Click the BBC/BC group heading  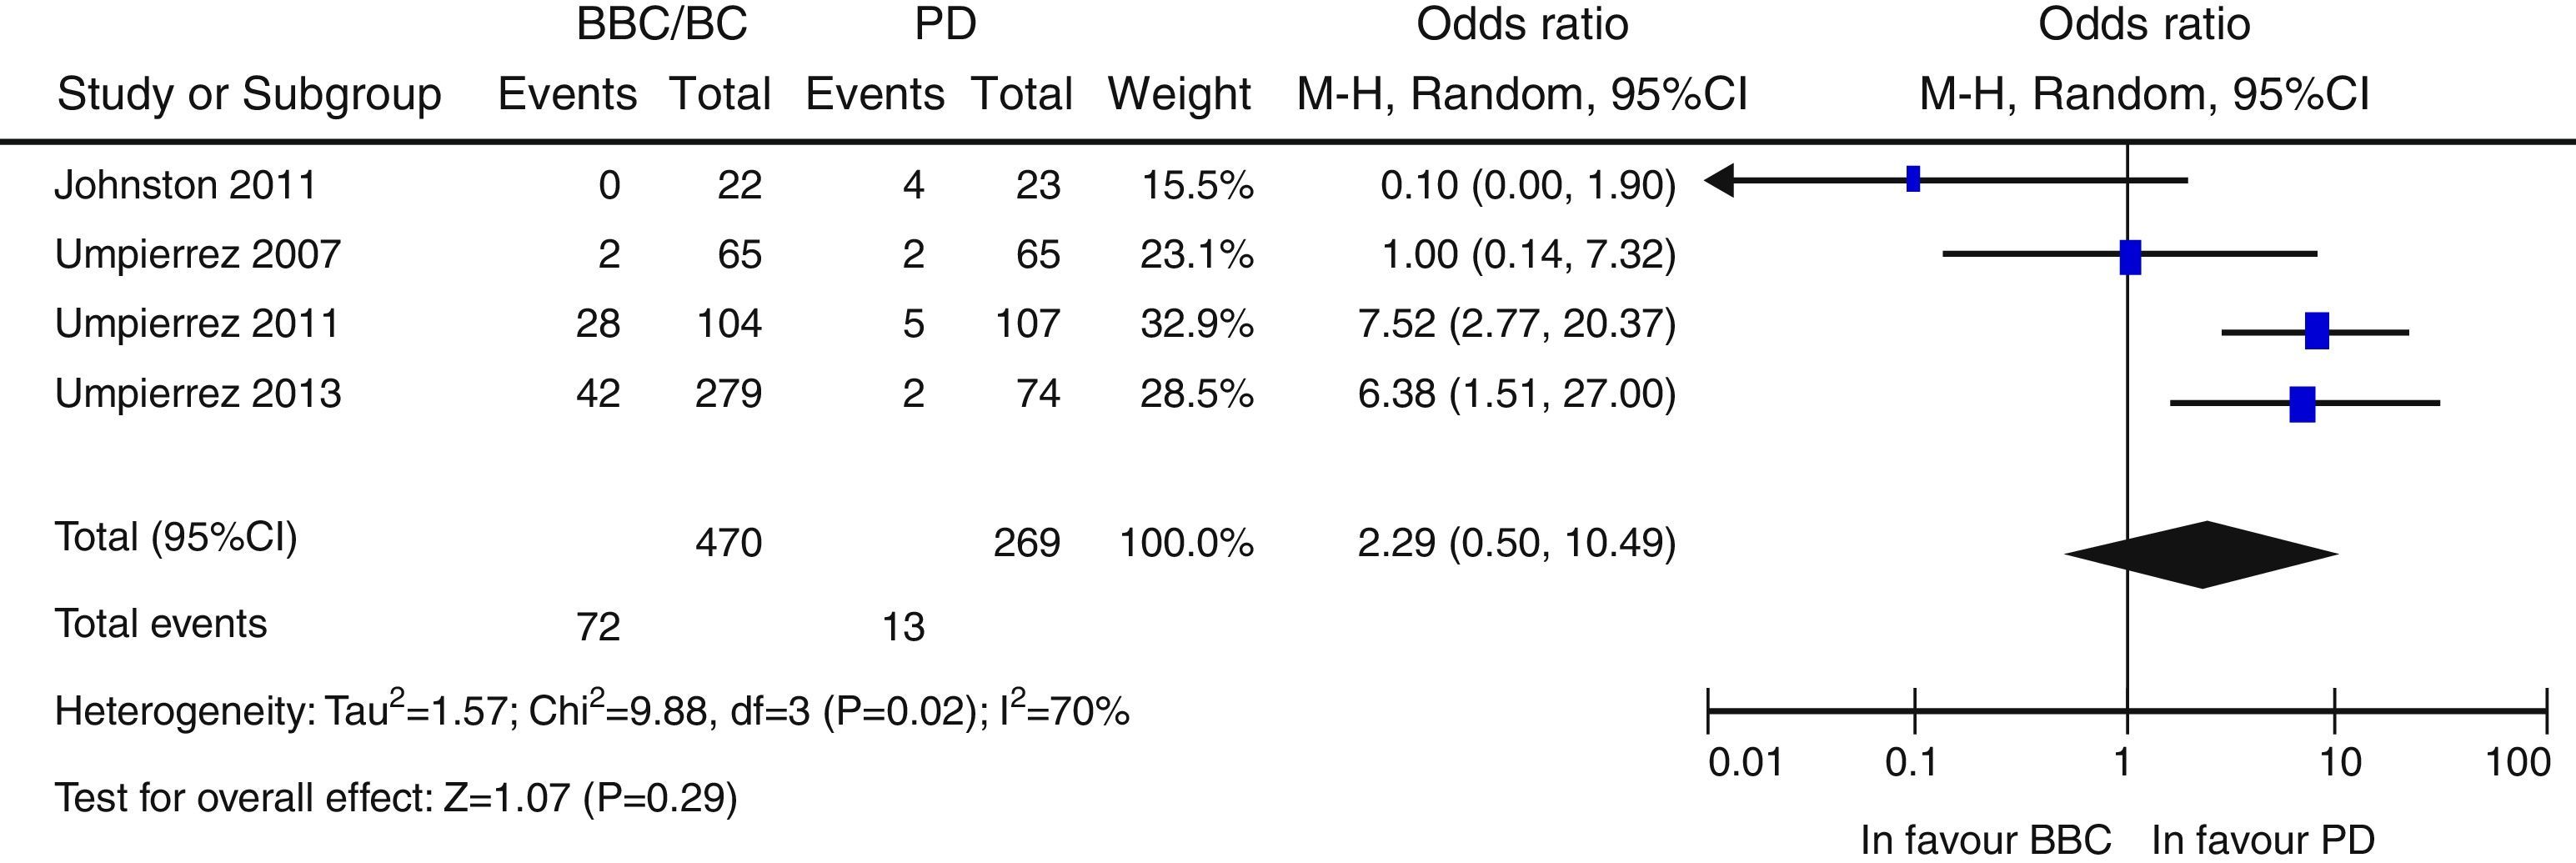[x=661, y=24]
